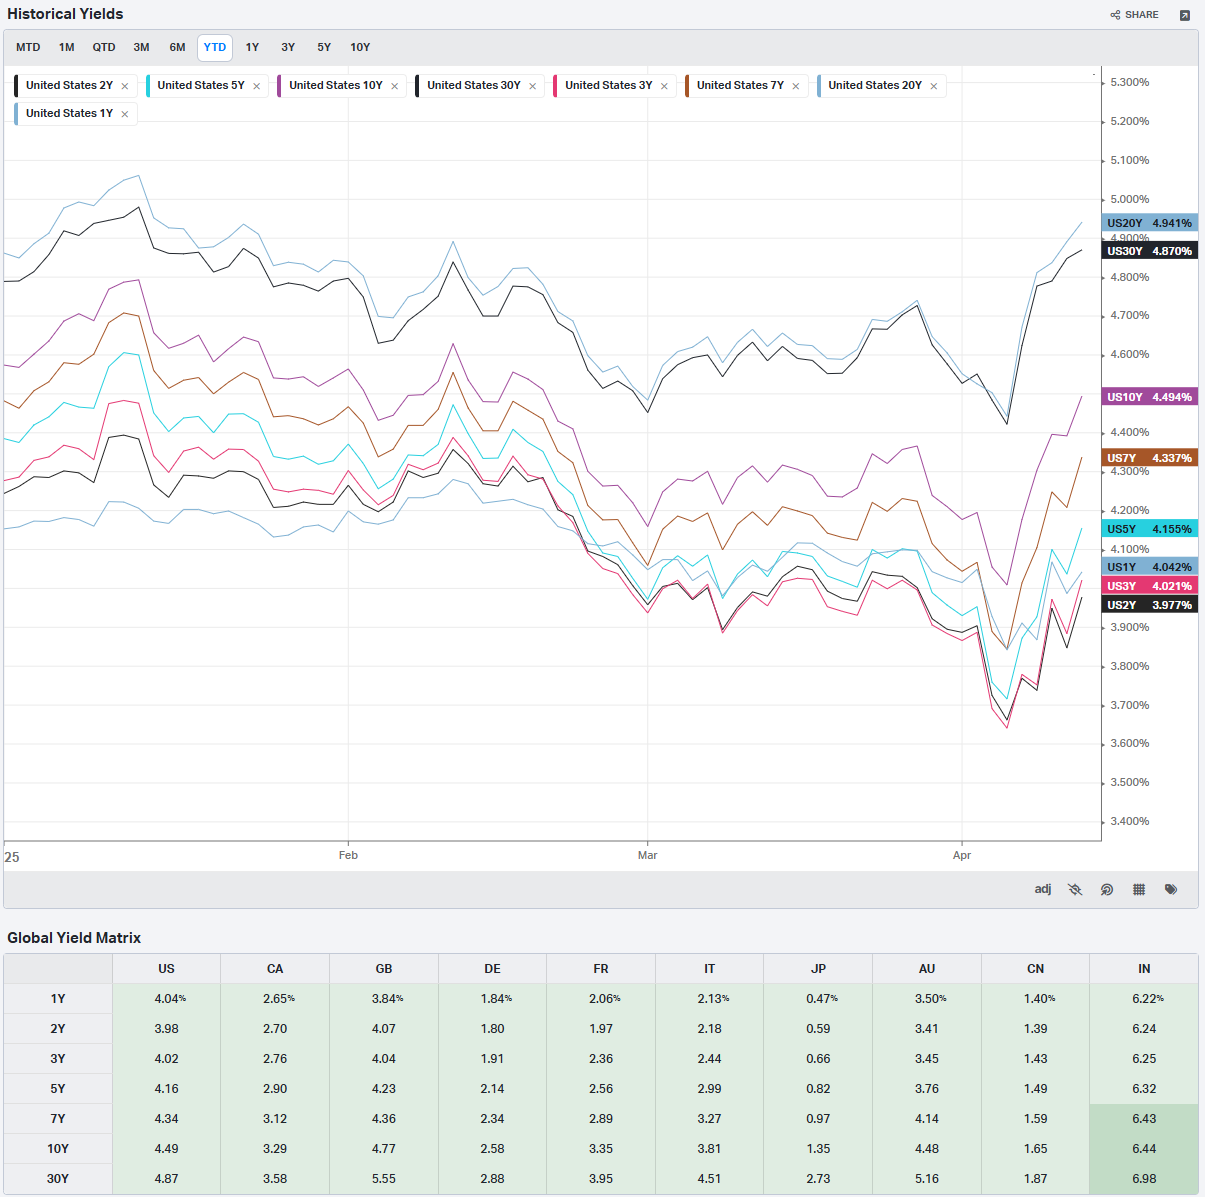Click the DE column header in matrix
The height and width of the screenshot is (1197, 1205).
coord(492,969)
